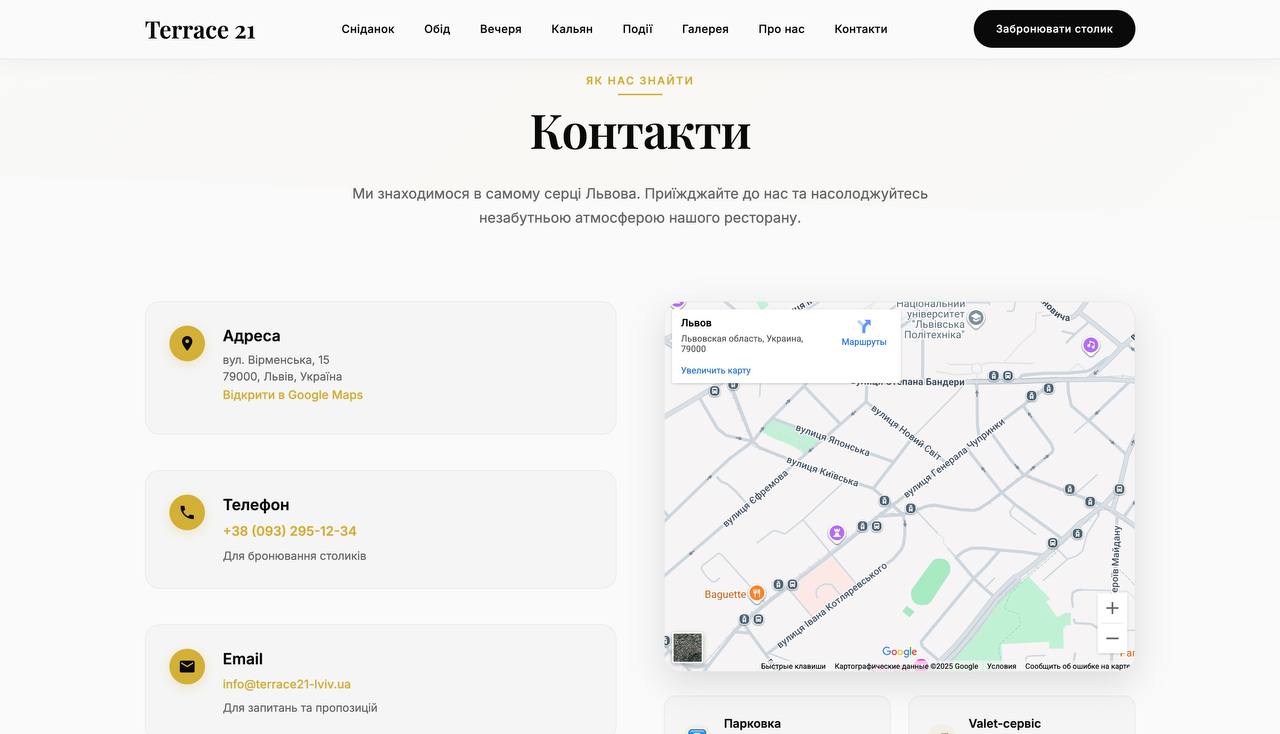The width and height of the screenshot is (1280, 734).
Task: Click the address line вул. Вірменська, 15
Action: tap(276, 360)
